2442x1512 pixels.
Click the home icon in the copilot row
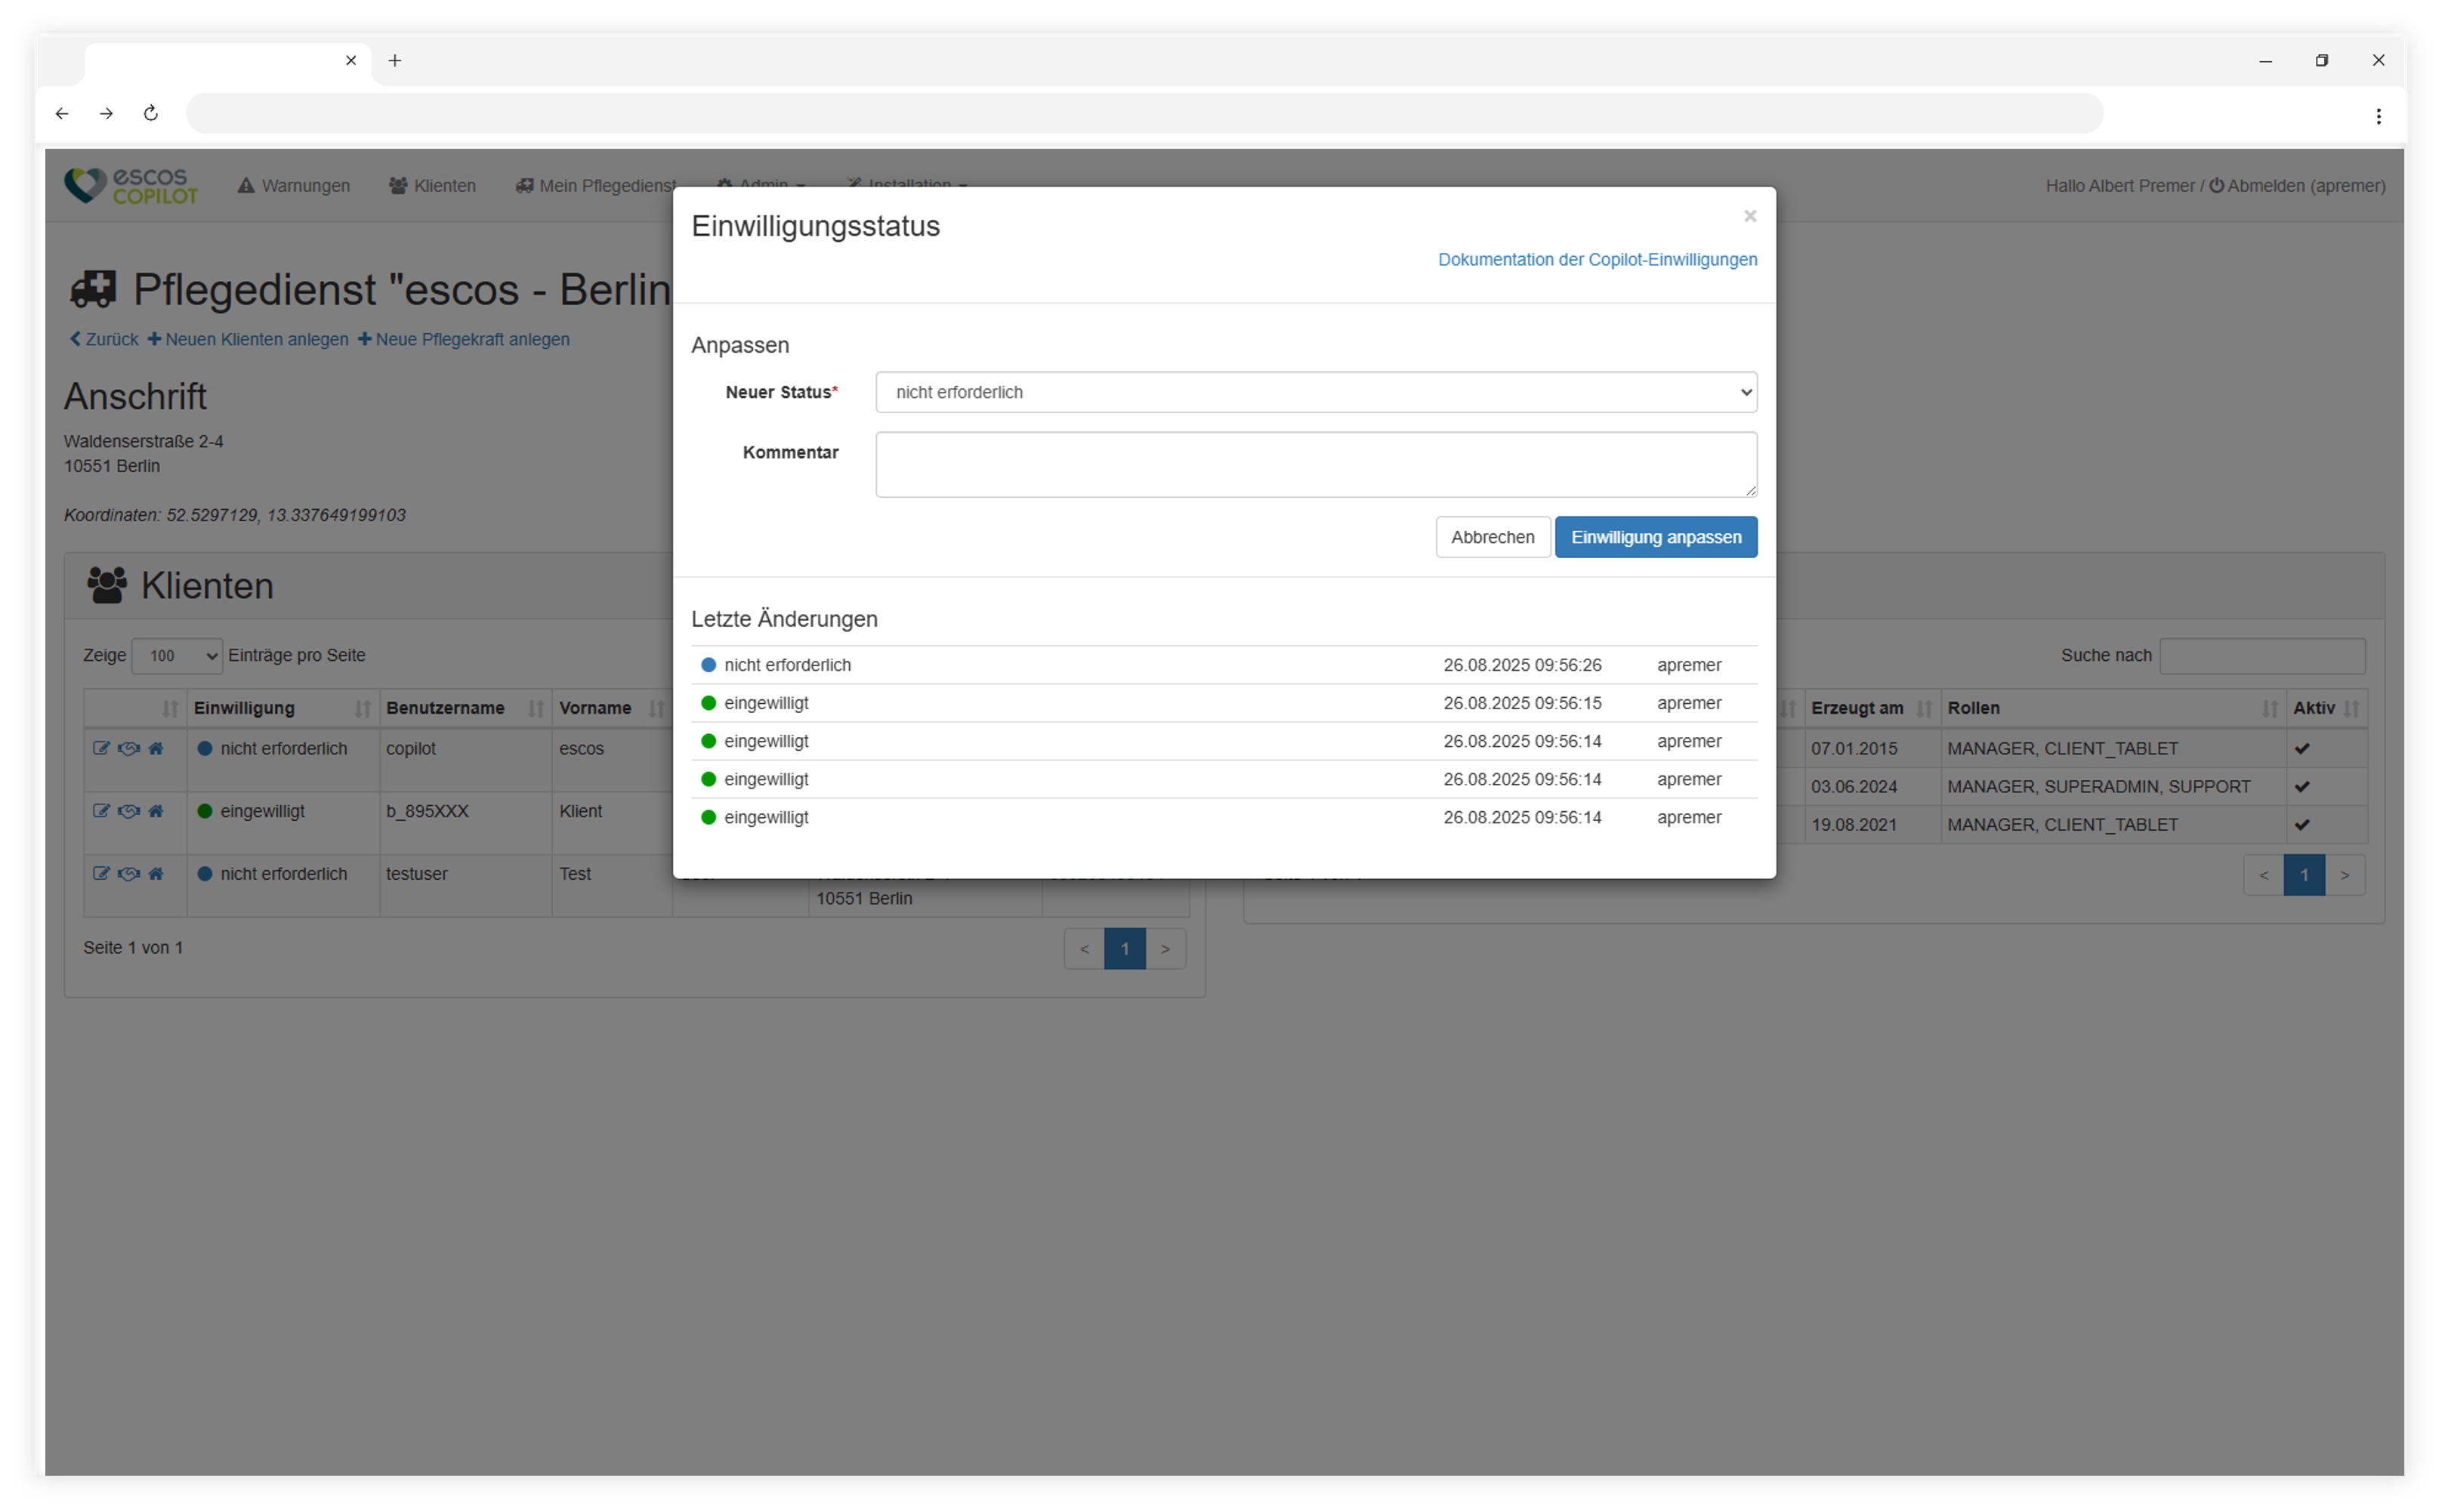pos(156,748)
